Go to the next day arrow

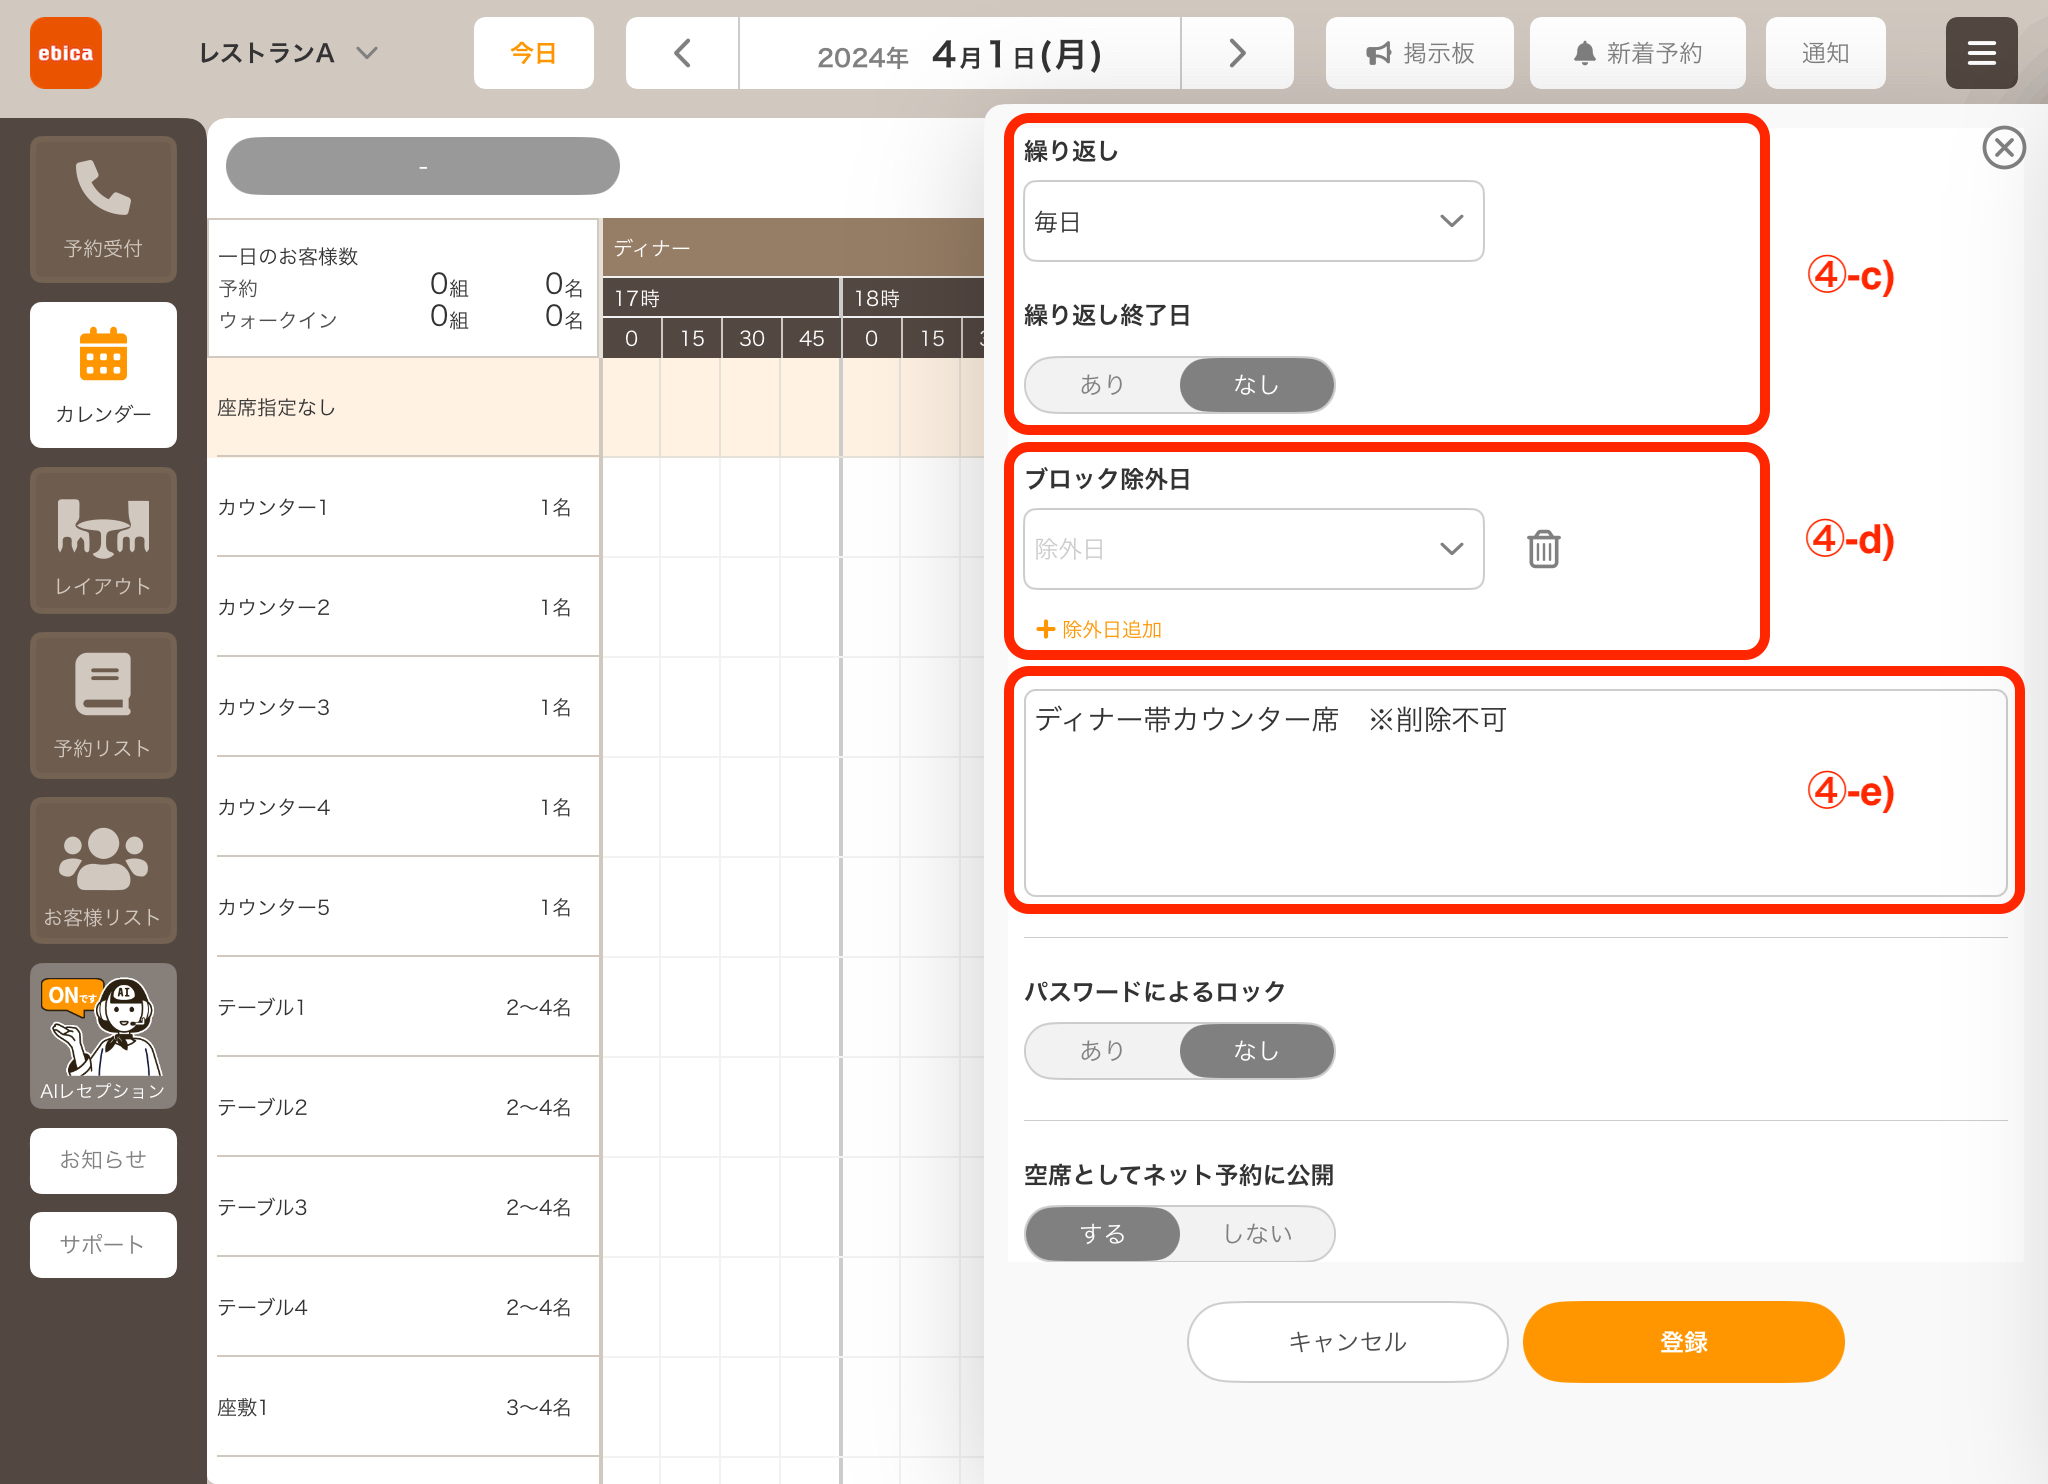pyautogui.click(x=1237, y=53)
